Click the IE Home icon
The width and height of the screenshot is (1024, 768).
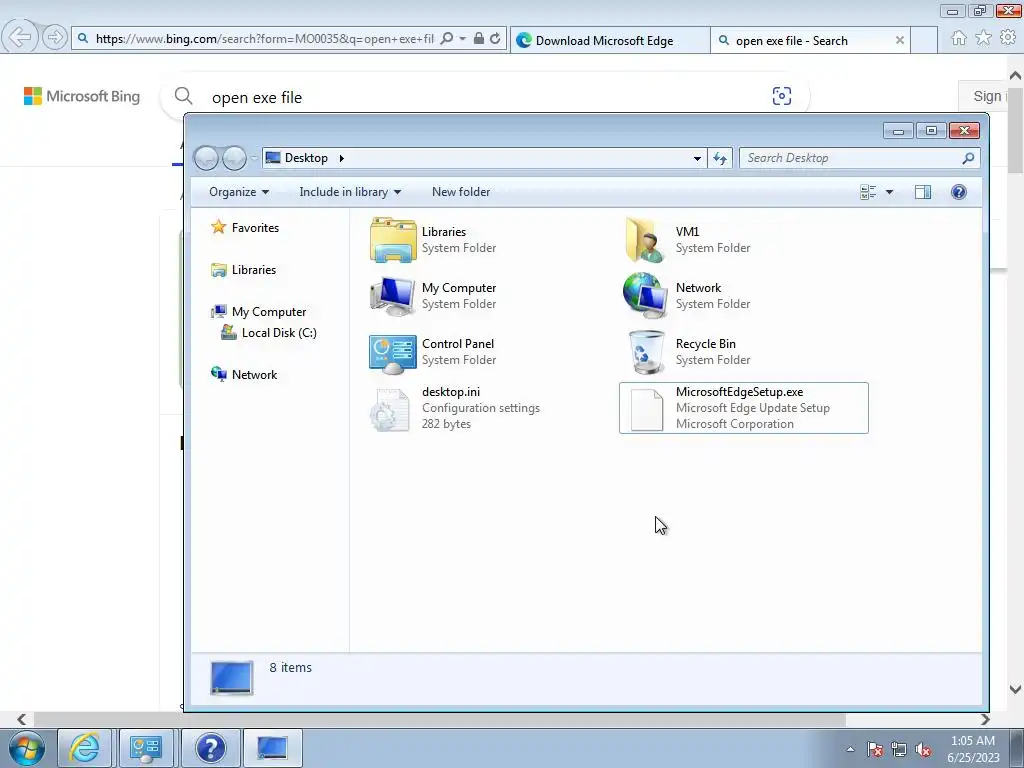959,38
